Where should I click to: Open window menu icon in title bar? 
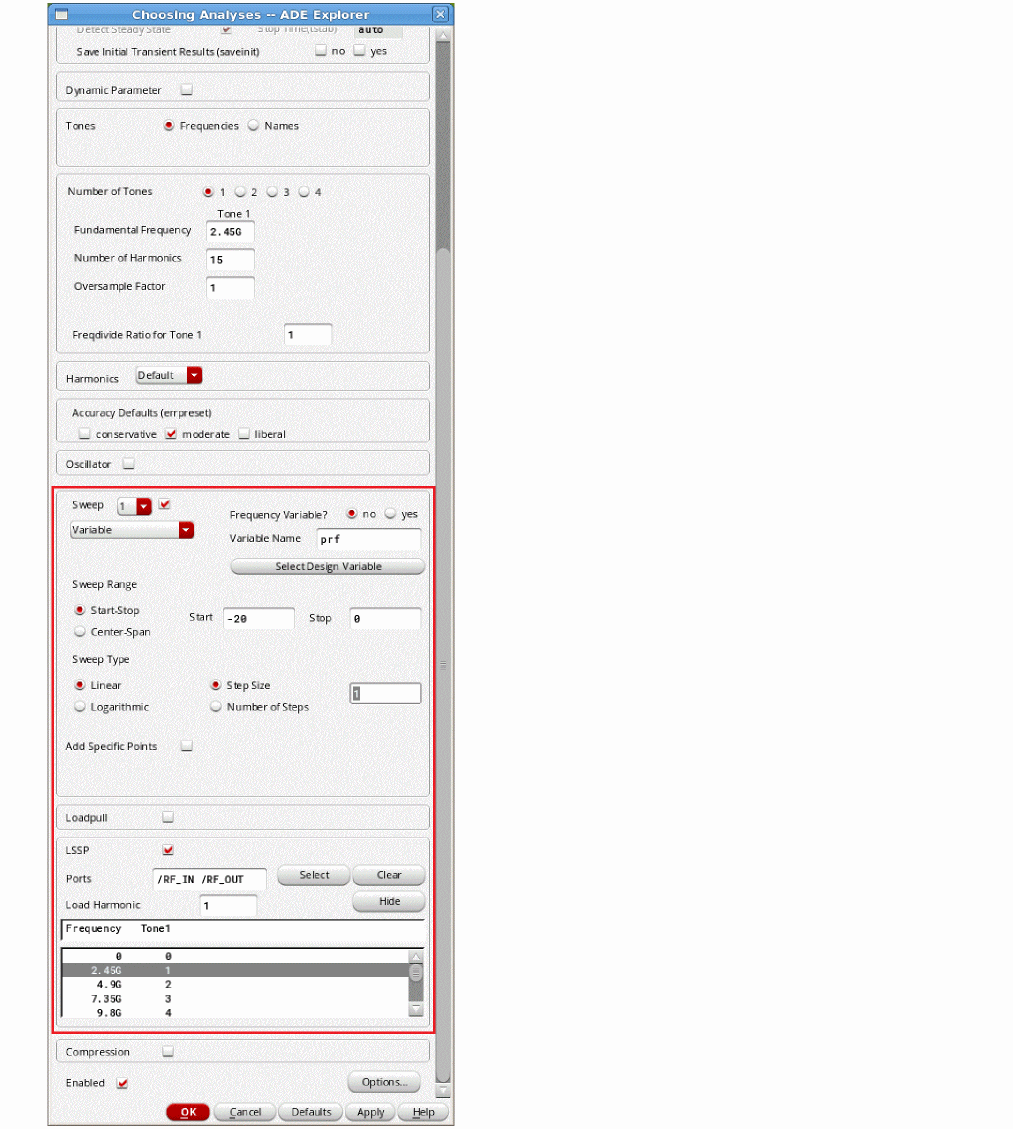pos(61,14)
